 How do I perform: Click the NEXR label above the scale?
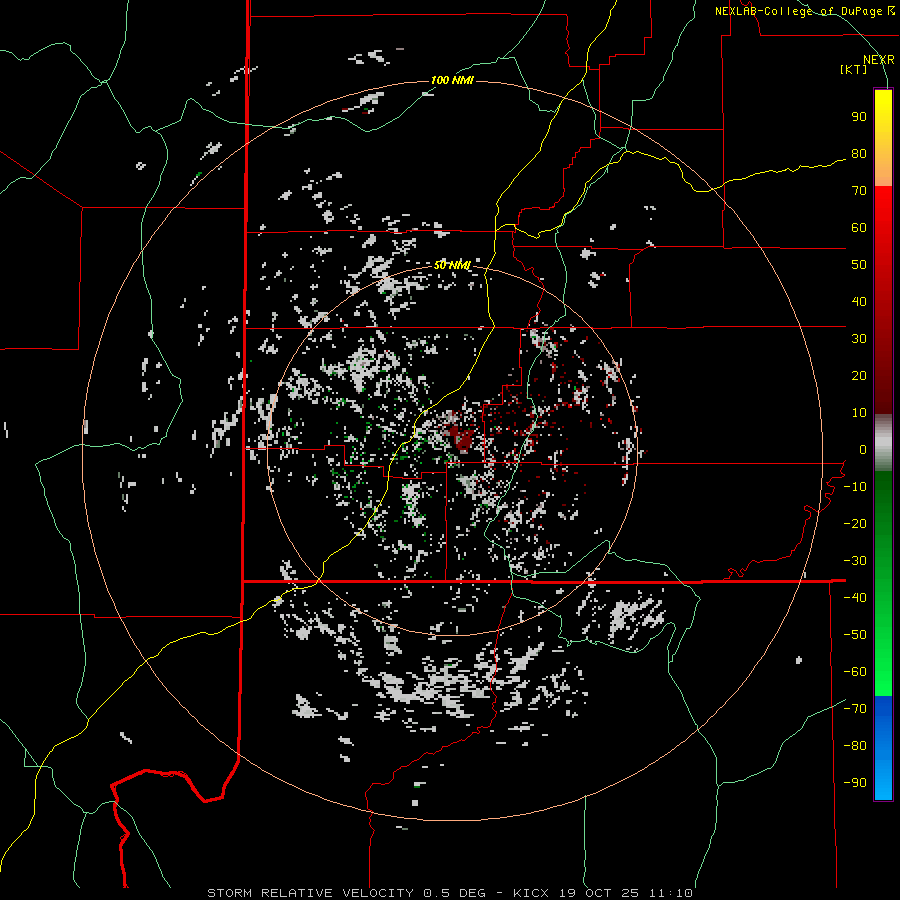point(879,60)
